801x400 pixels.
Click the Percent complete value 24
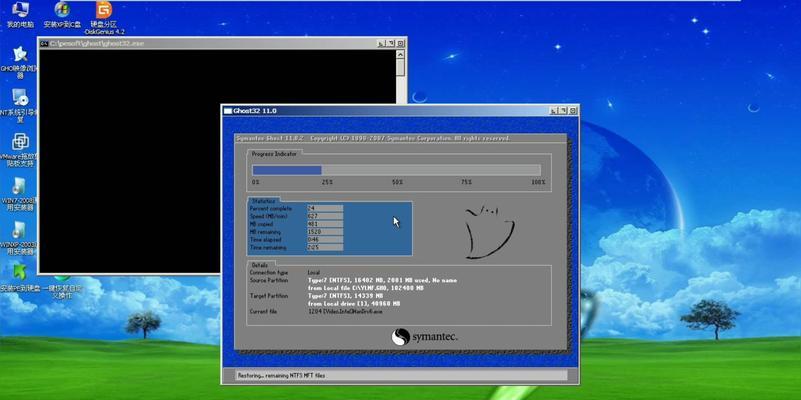tap(325, 208)
